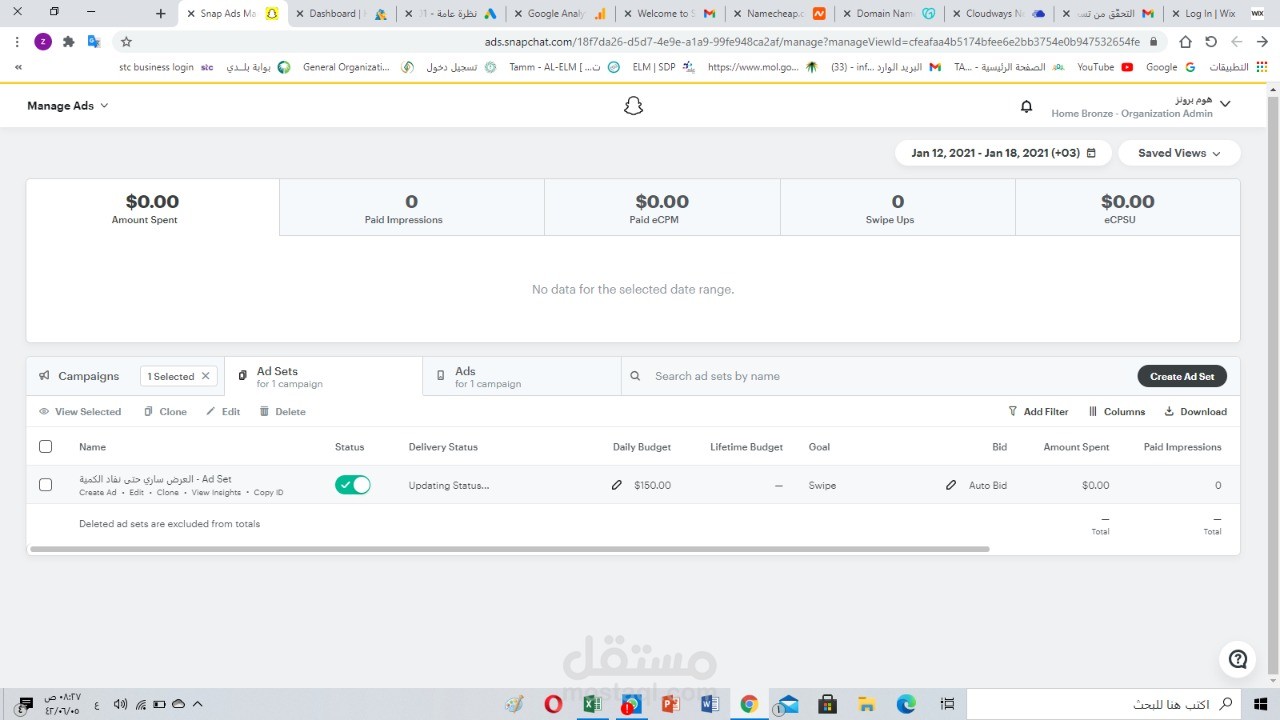1280x720 pixels.
Task: Click the Create Ad Set button
Action: coord(1182,376)
